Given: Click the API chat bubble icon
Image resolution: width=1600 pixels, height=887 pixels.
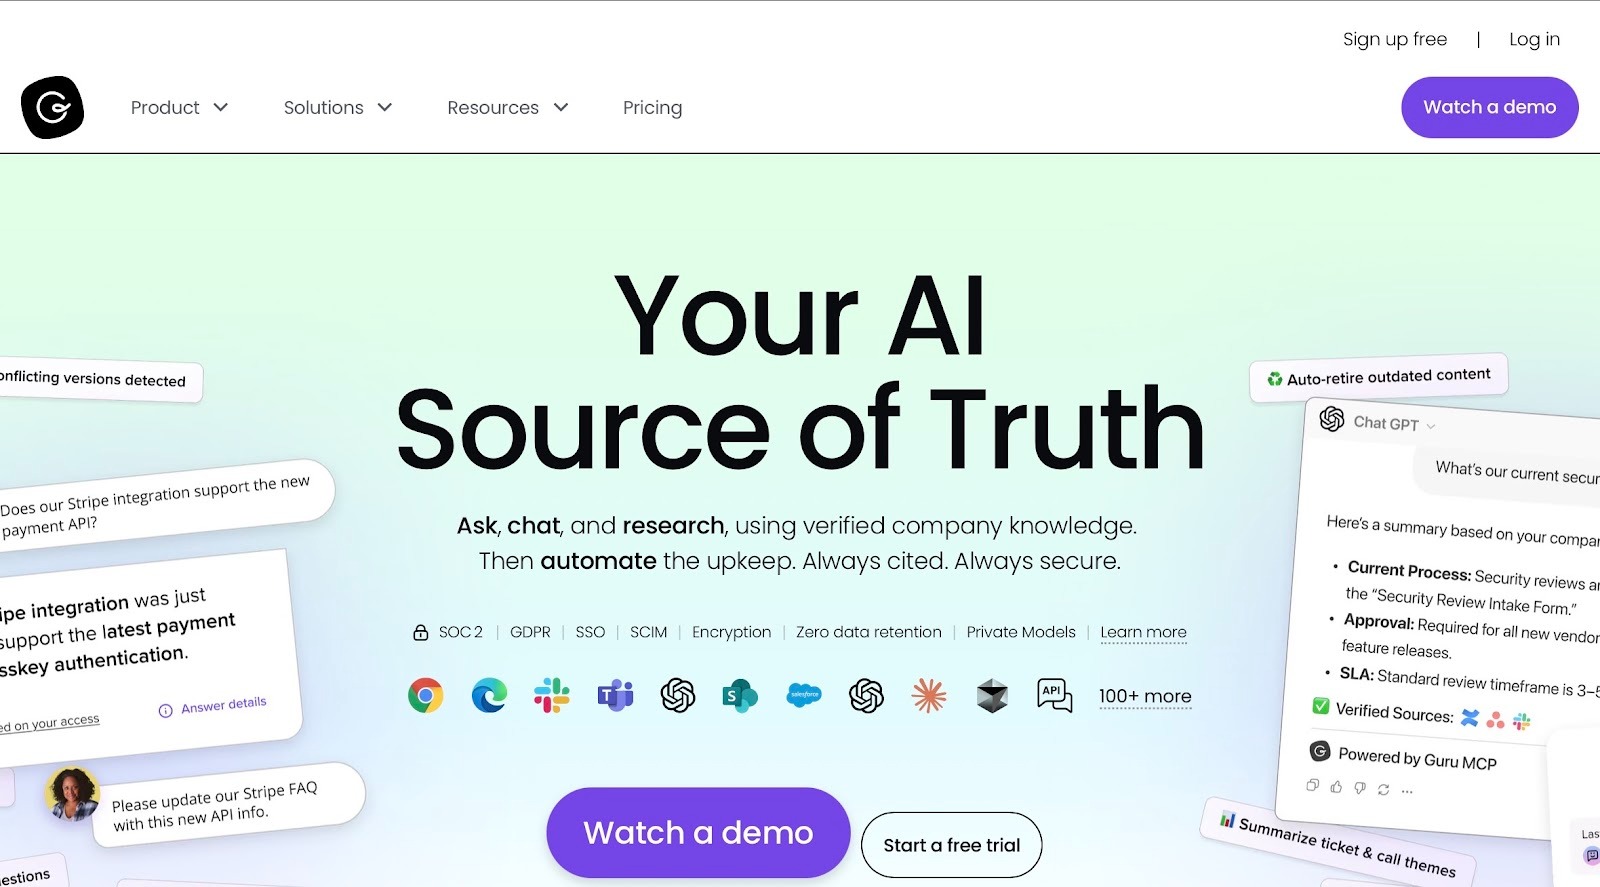Looking at the screenshot, I should pyautogui.click(x=1055, y=695).
